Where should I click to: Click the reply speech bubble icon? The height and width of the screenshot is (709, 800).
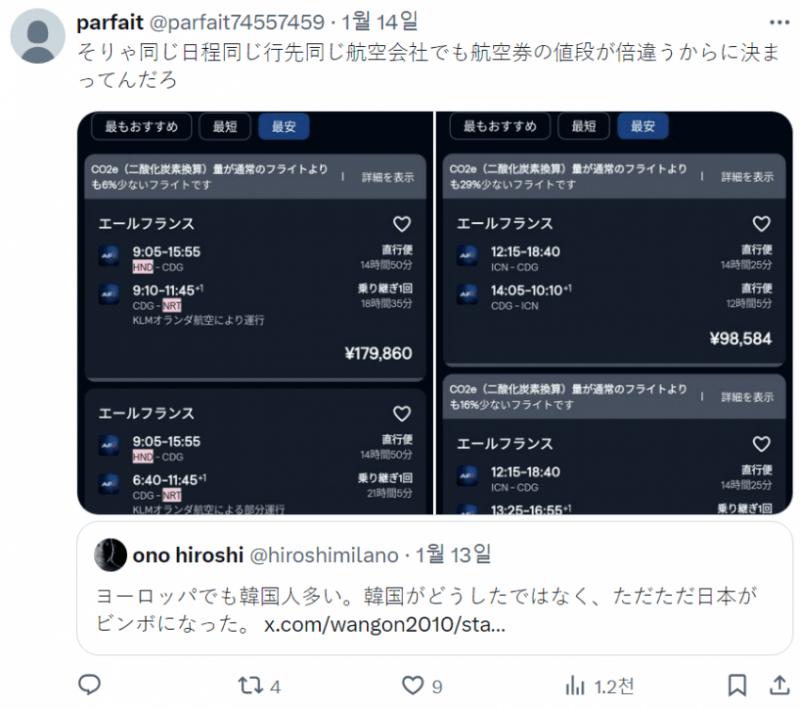point(89,685)
